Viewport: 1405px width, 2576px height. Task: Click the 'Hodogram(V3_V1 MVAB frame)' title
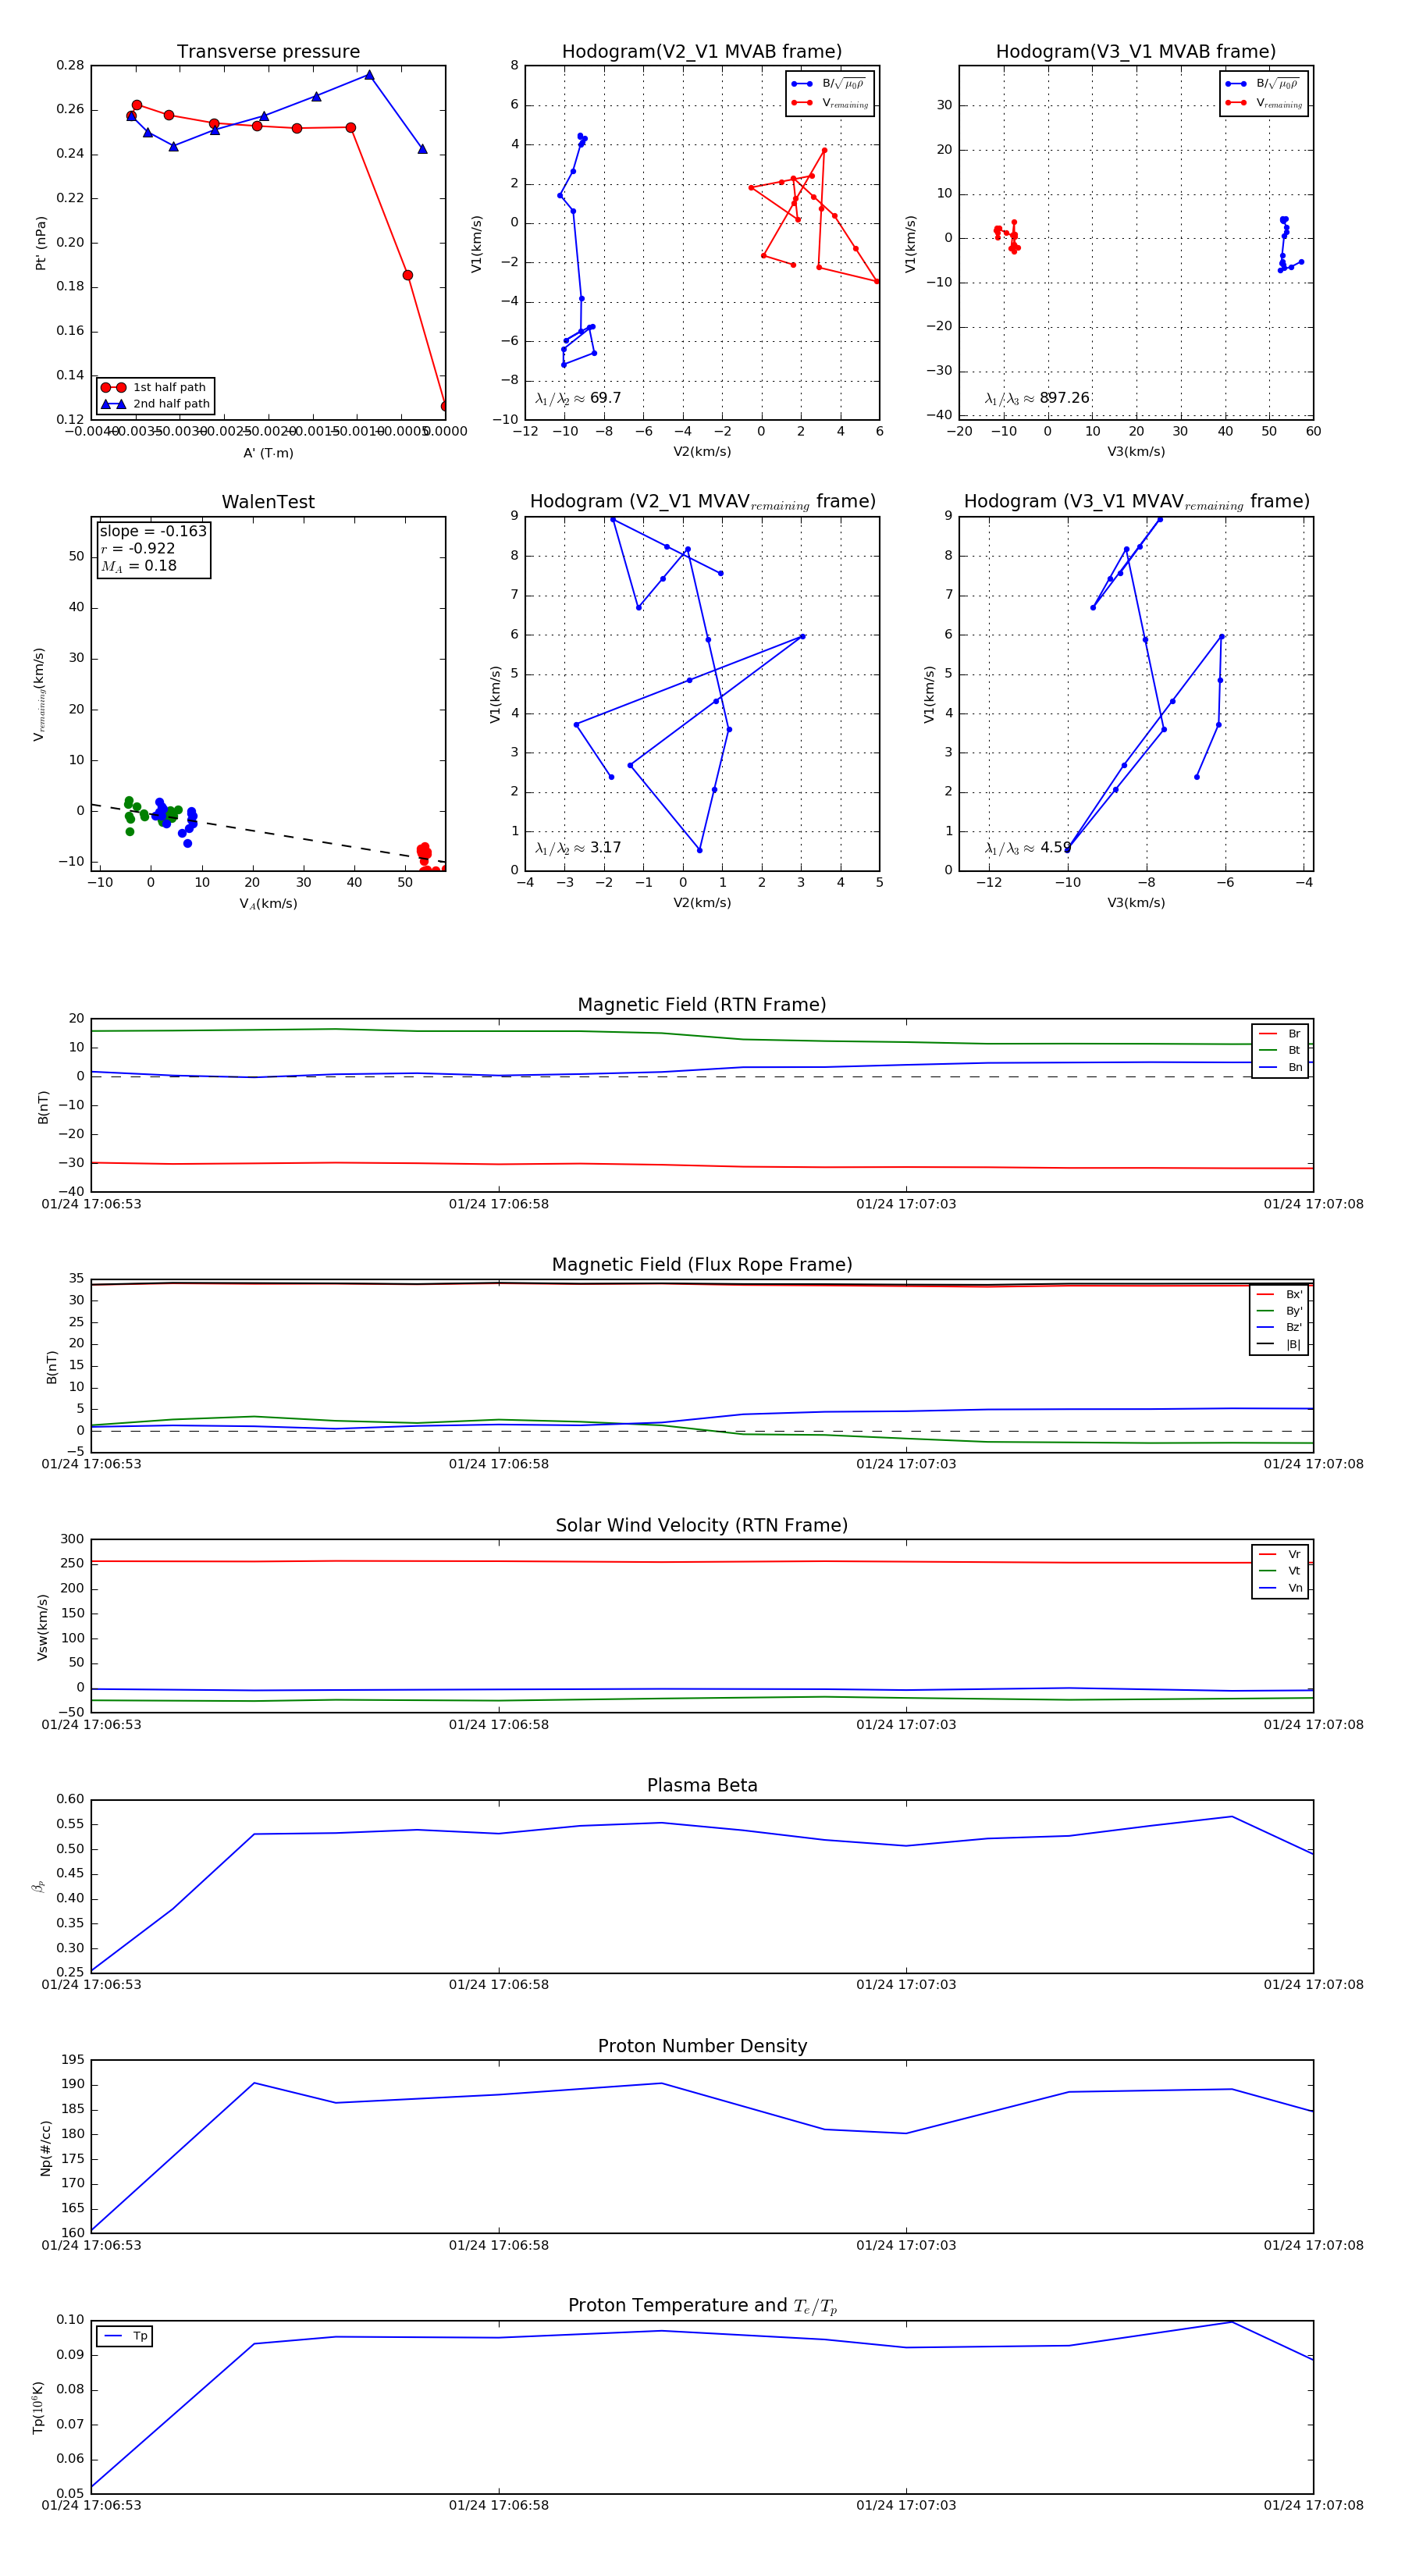coord(1136,52)
